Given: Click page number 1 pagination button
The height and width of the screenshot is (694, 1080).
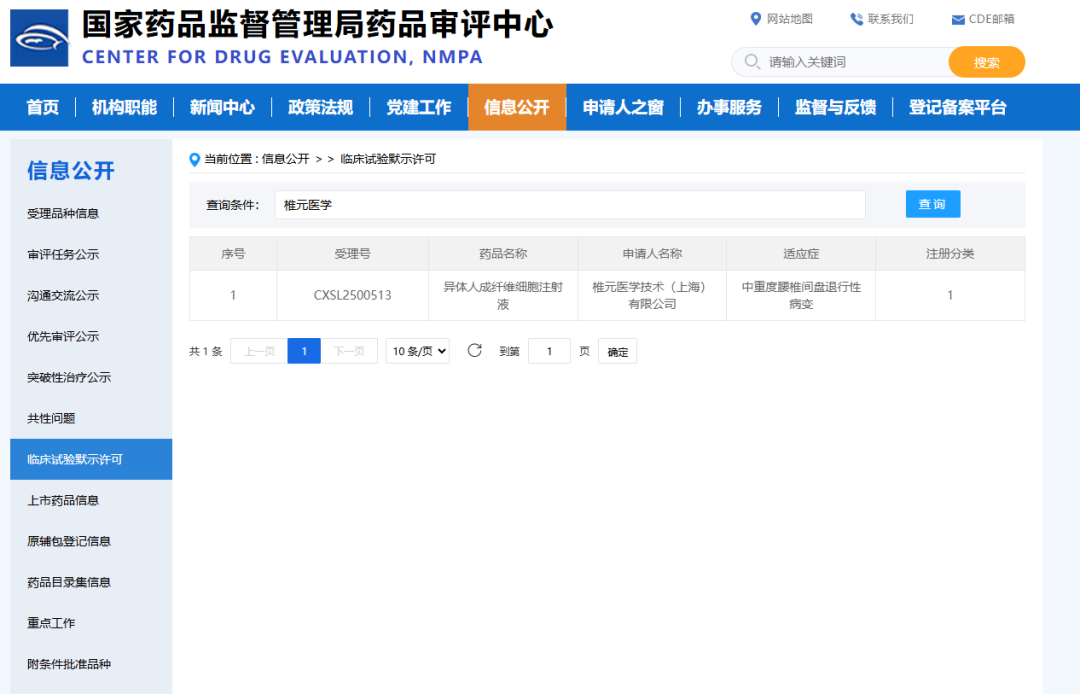Looking at the screenshot, I should tap(304, 351).
